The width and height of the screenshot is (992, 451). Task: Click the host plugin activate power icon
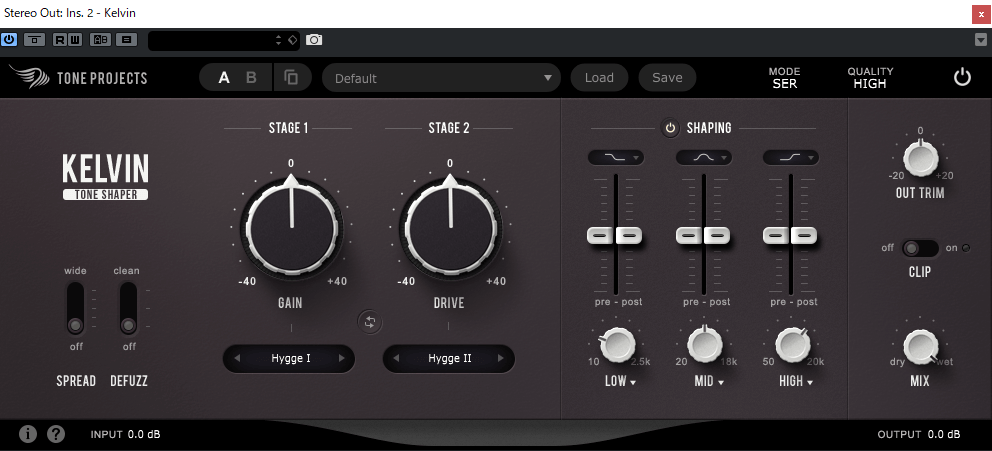10,40
